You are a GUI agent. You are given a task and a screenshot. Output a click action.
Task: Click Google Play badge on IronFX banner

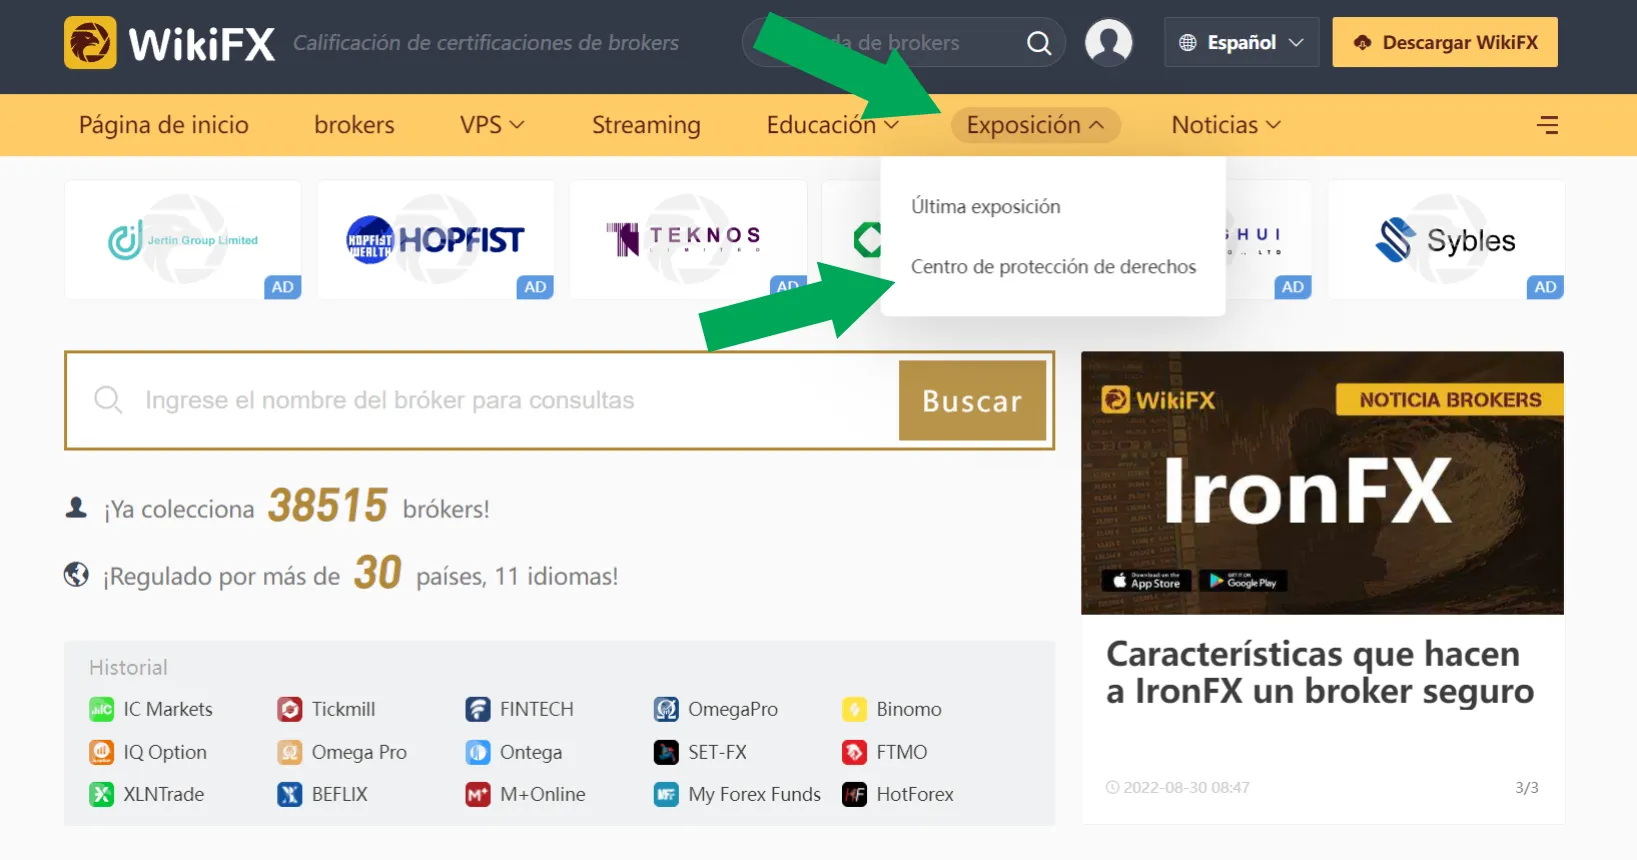(1243, 581)
